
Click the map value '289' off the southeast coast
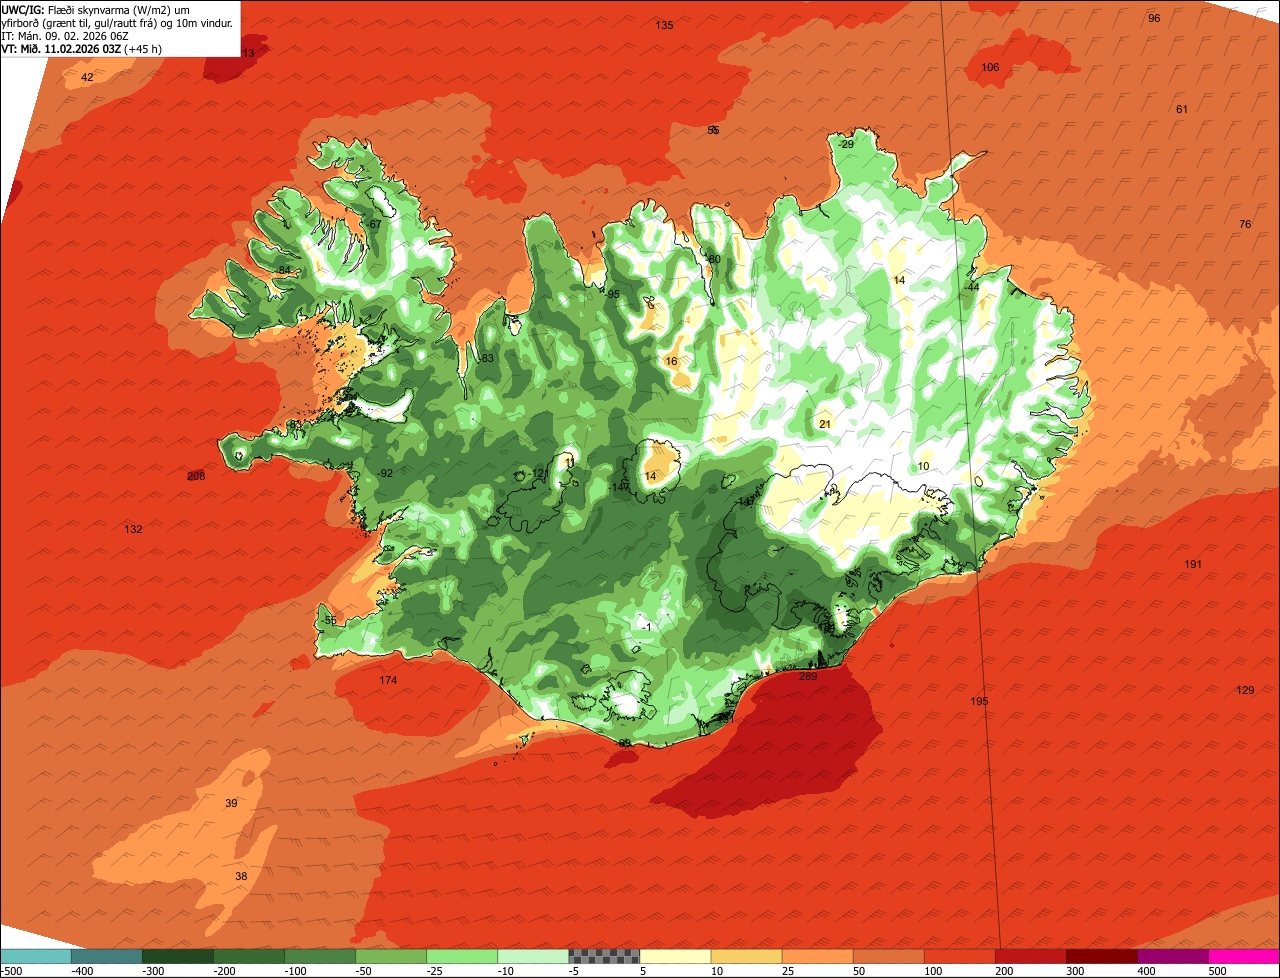coord(808,676)
